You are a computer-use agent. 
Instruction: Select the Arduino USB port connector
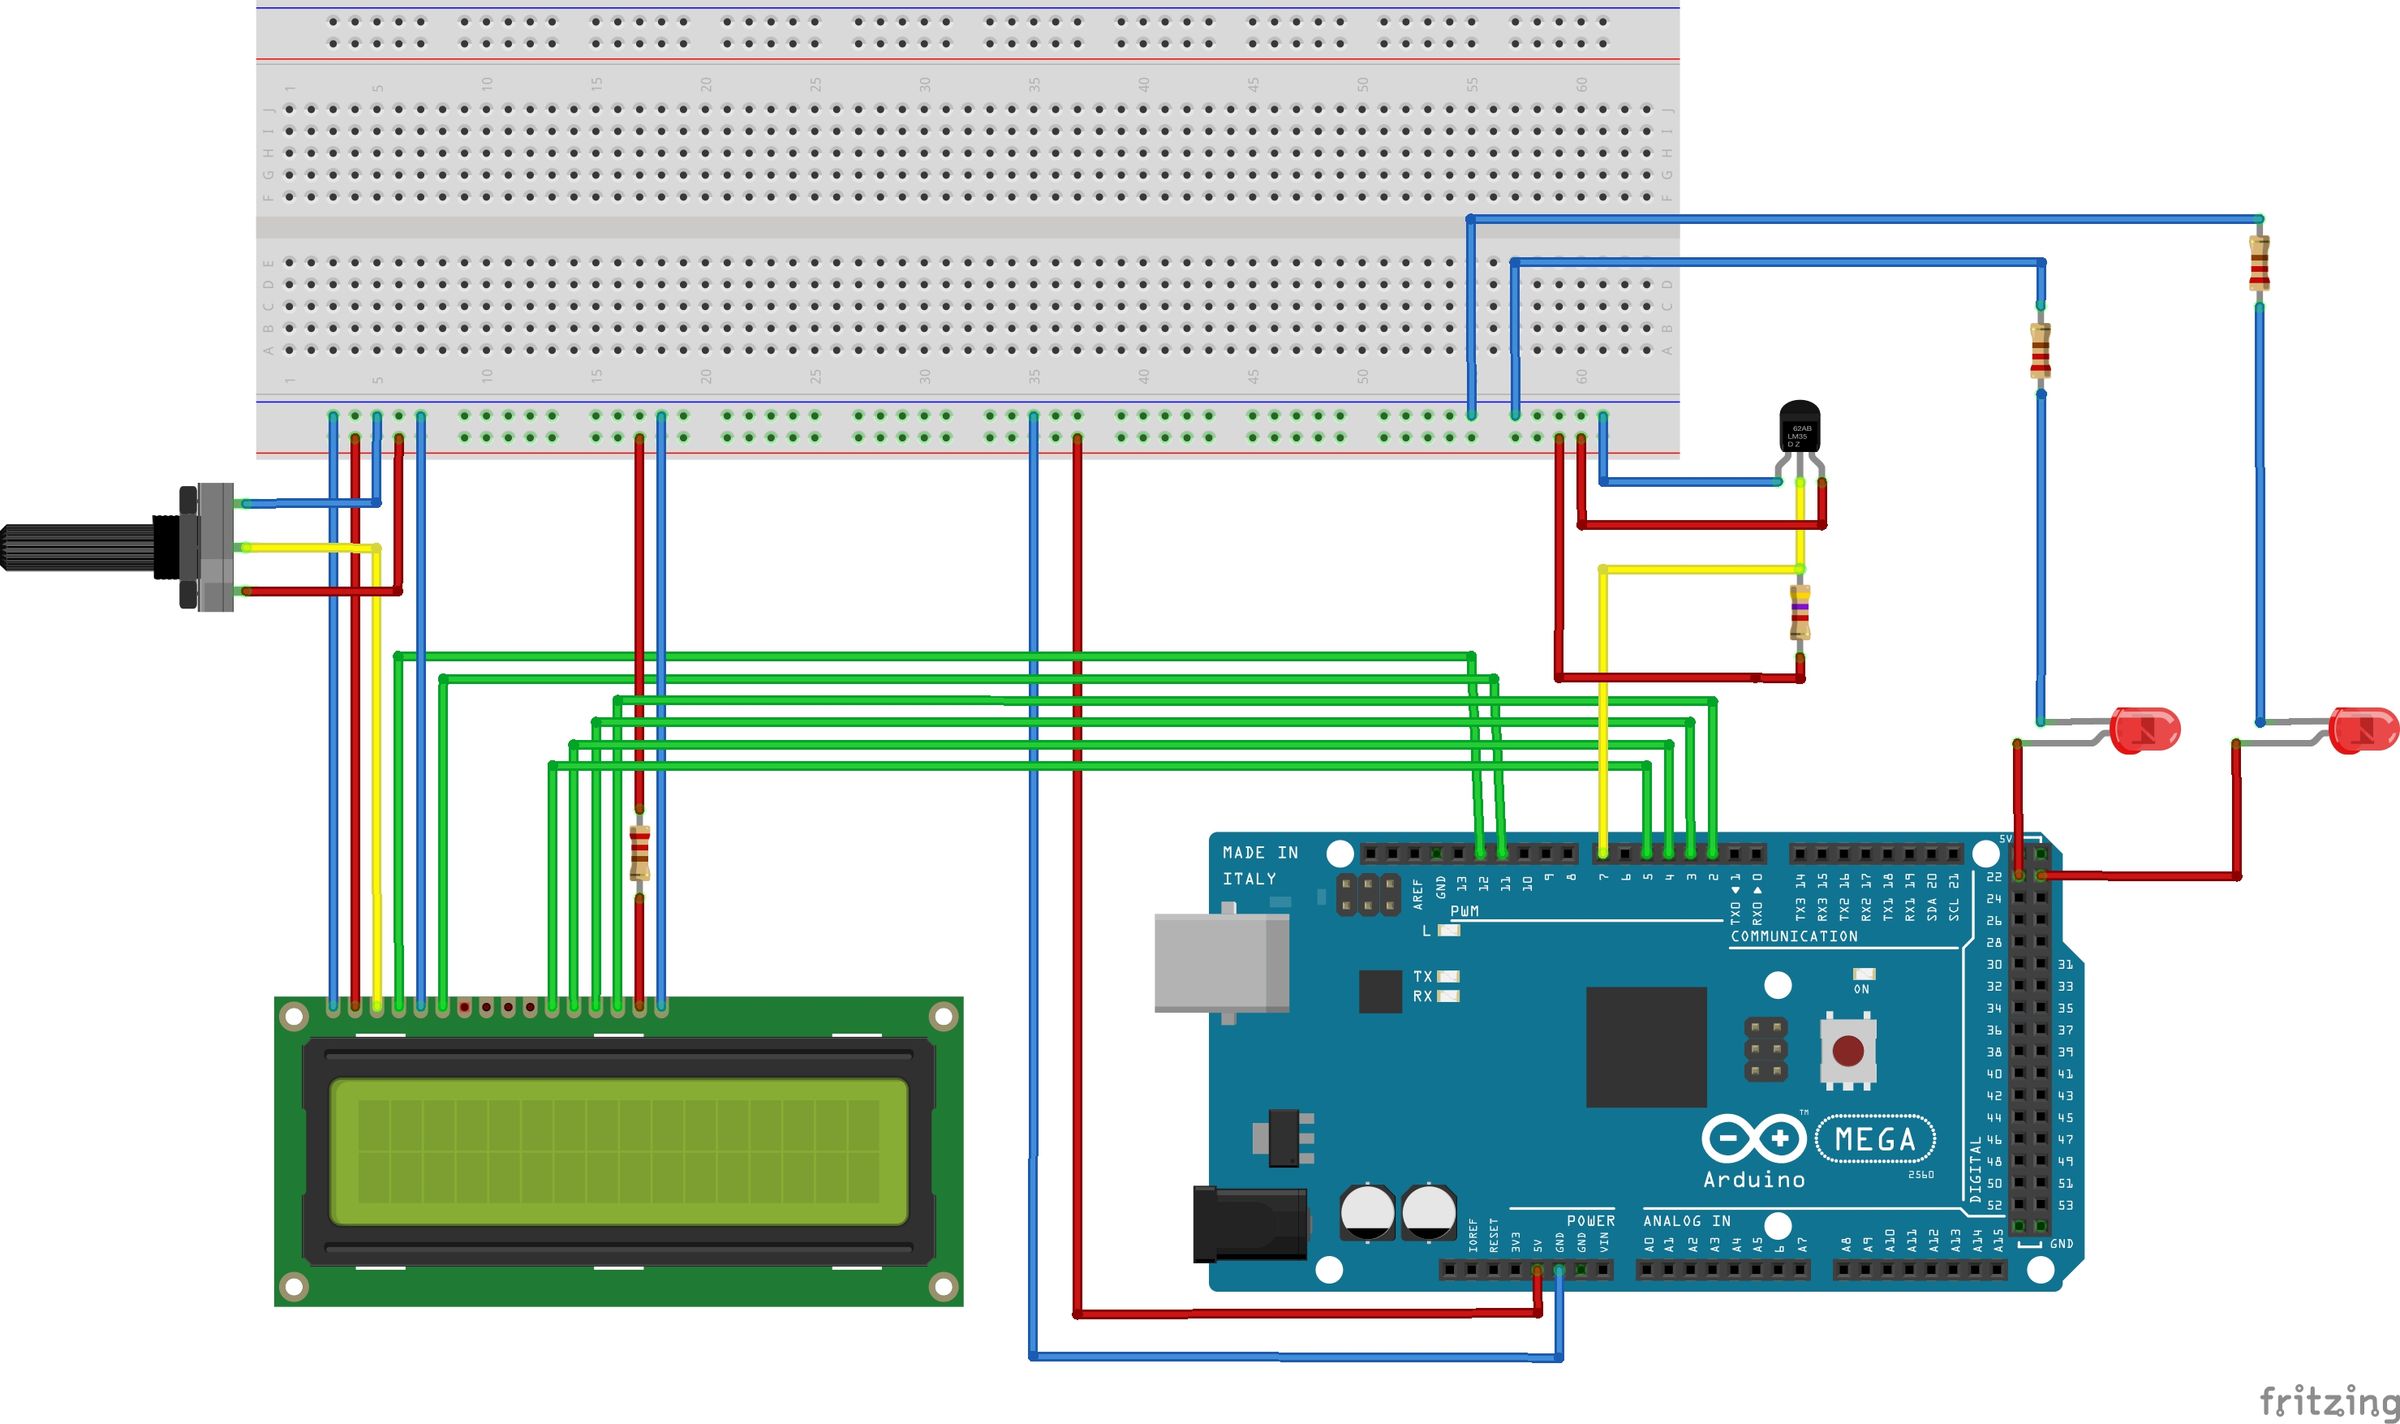click(x=1221, y=963)
